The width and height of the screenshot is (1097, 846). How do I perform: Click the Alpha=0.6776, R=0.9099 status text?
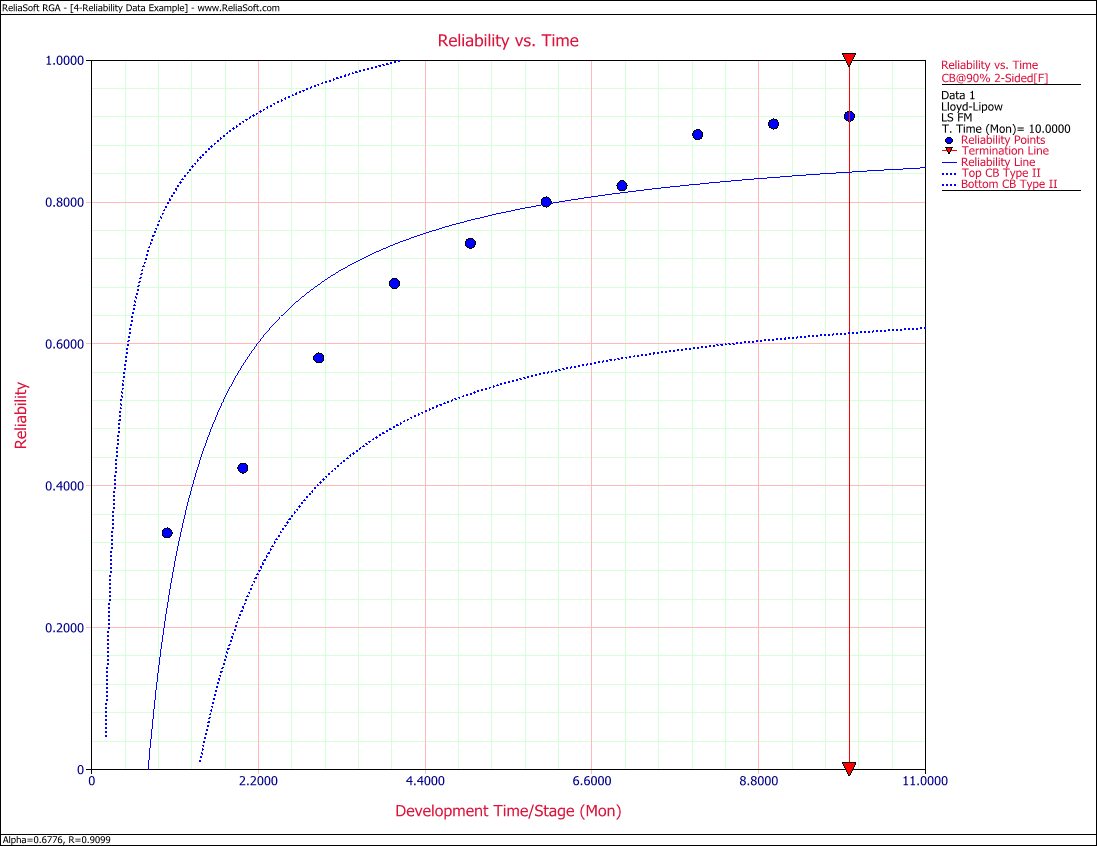[57, 840]
